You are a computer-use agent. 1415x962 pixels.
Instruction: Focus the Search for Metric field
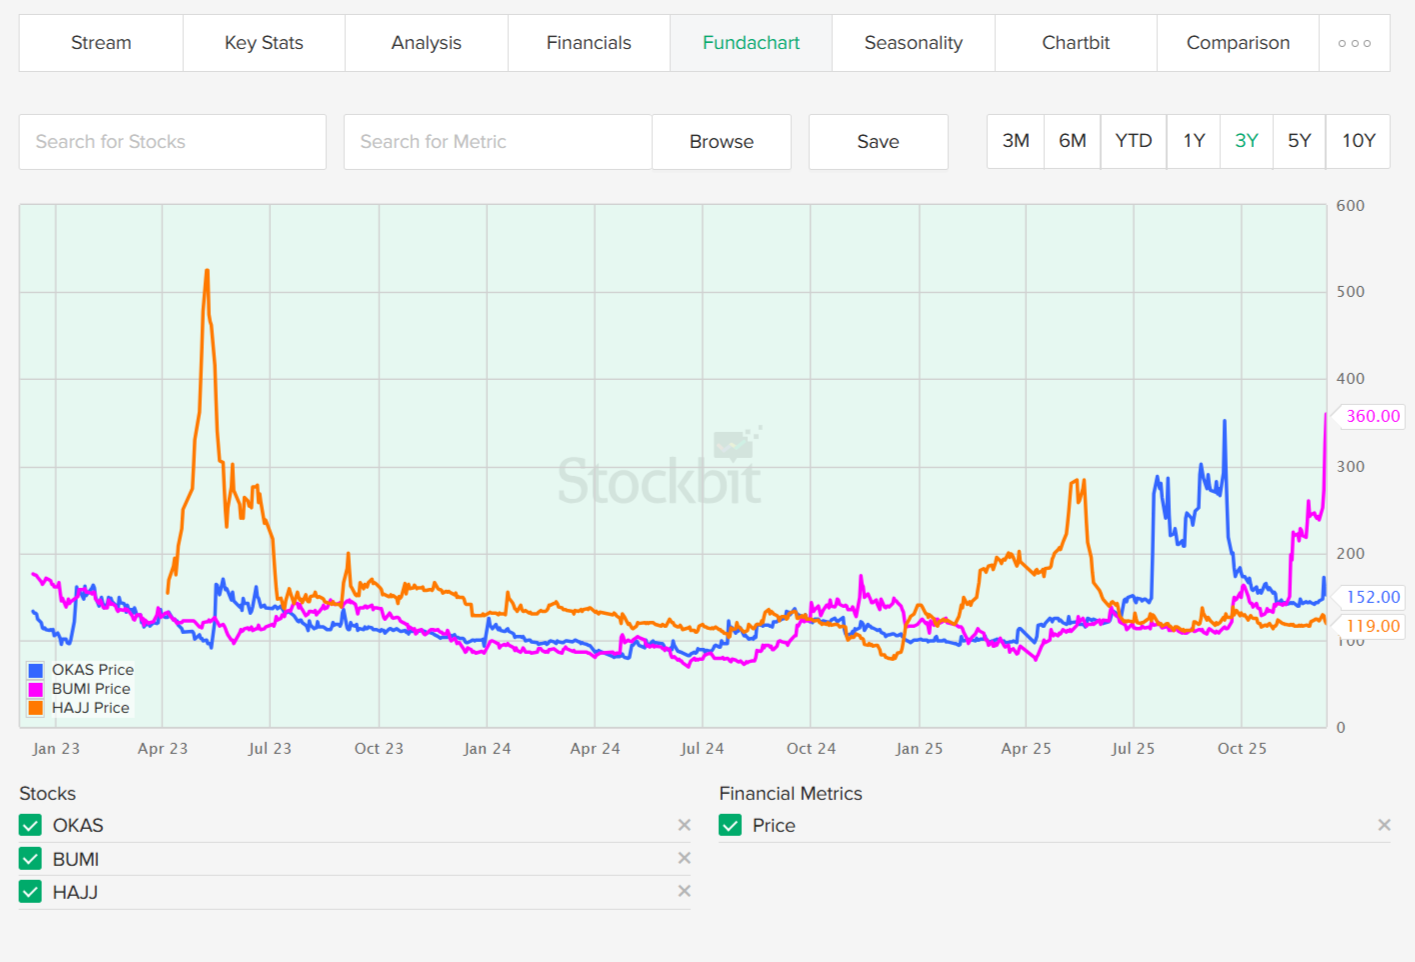(x=497, y=142)
